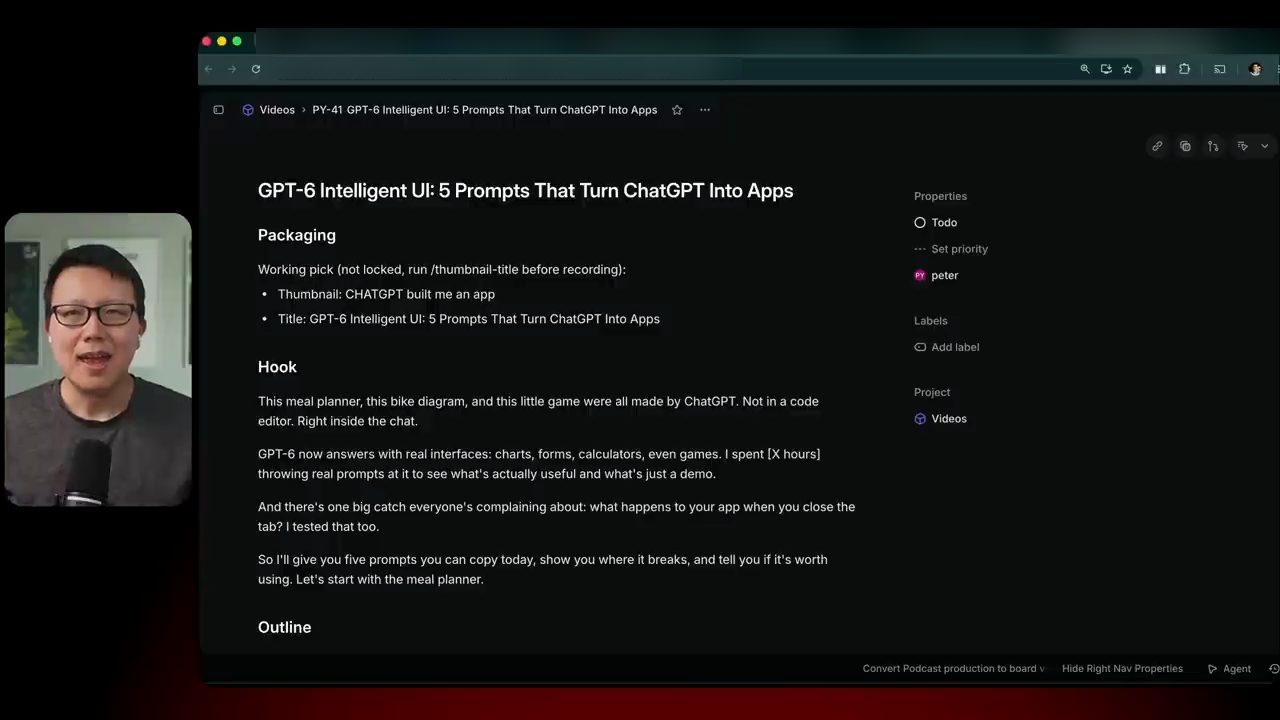1280x720 pixels.
Task: Open the Videos project property
Action: (940, 419)
